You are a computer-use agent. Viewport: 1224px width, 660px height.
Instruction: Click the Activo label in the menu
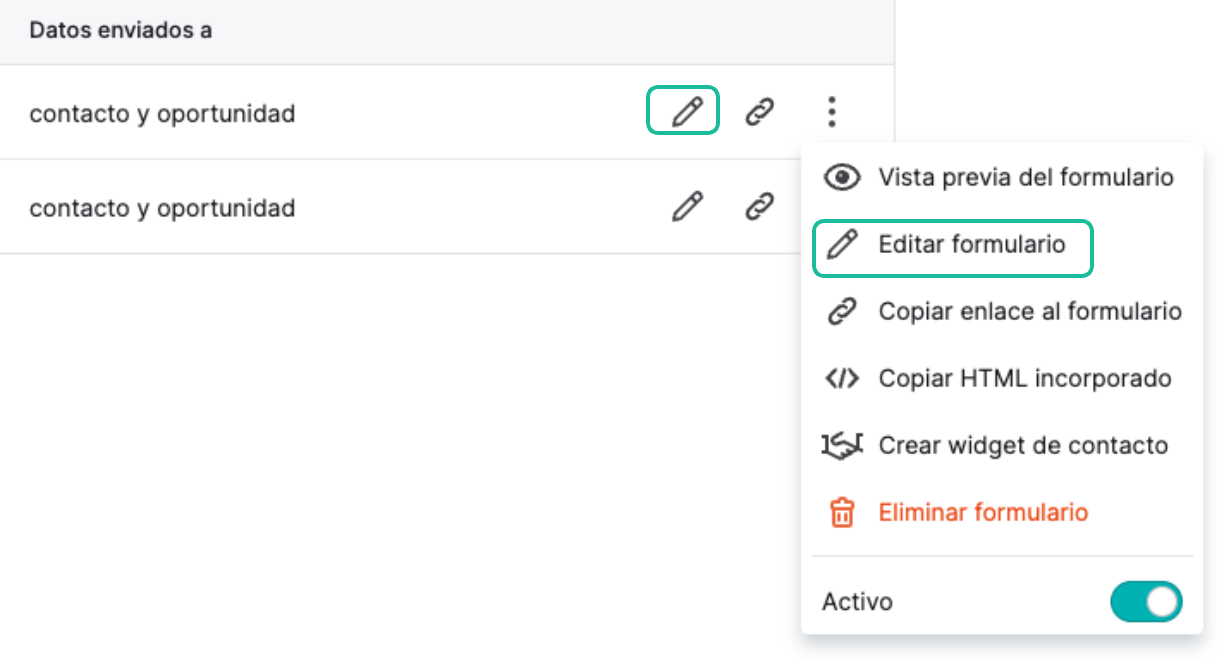(857, 602)
